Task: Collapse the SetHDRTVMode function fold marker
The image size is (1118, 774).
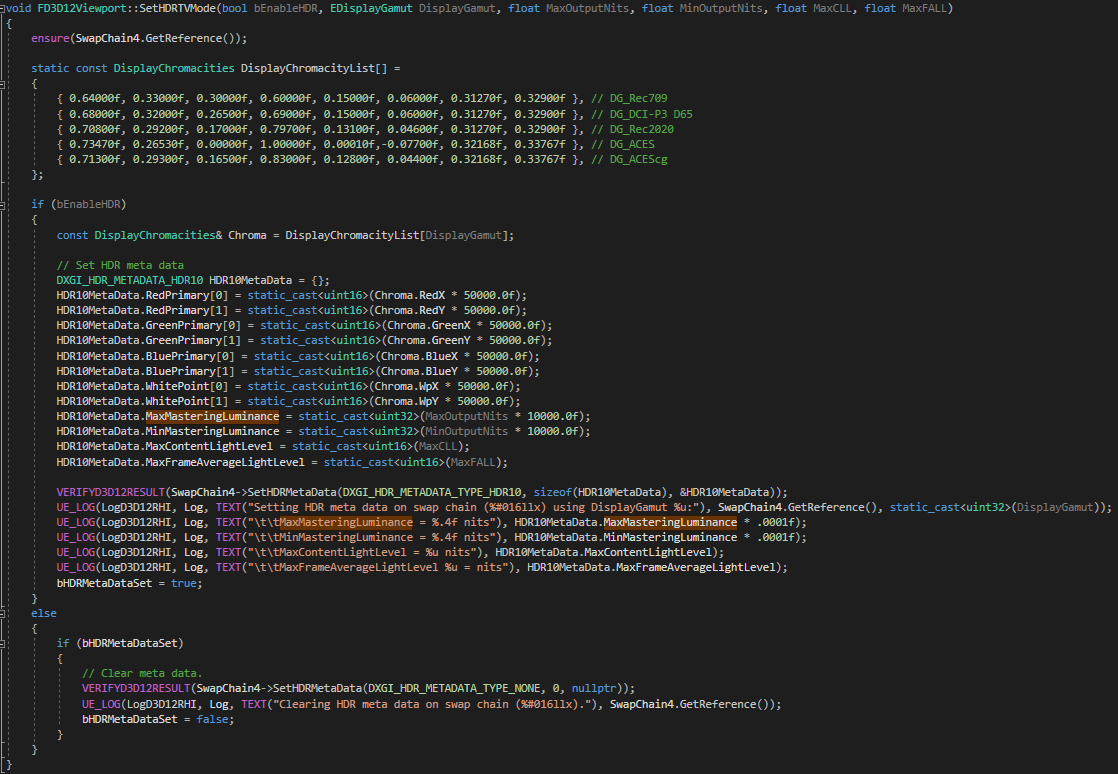Action: point(4,9)
